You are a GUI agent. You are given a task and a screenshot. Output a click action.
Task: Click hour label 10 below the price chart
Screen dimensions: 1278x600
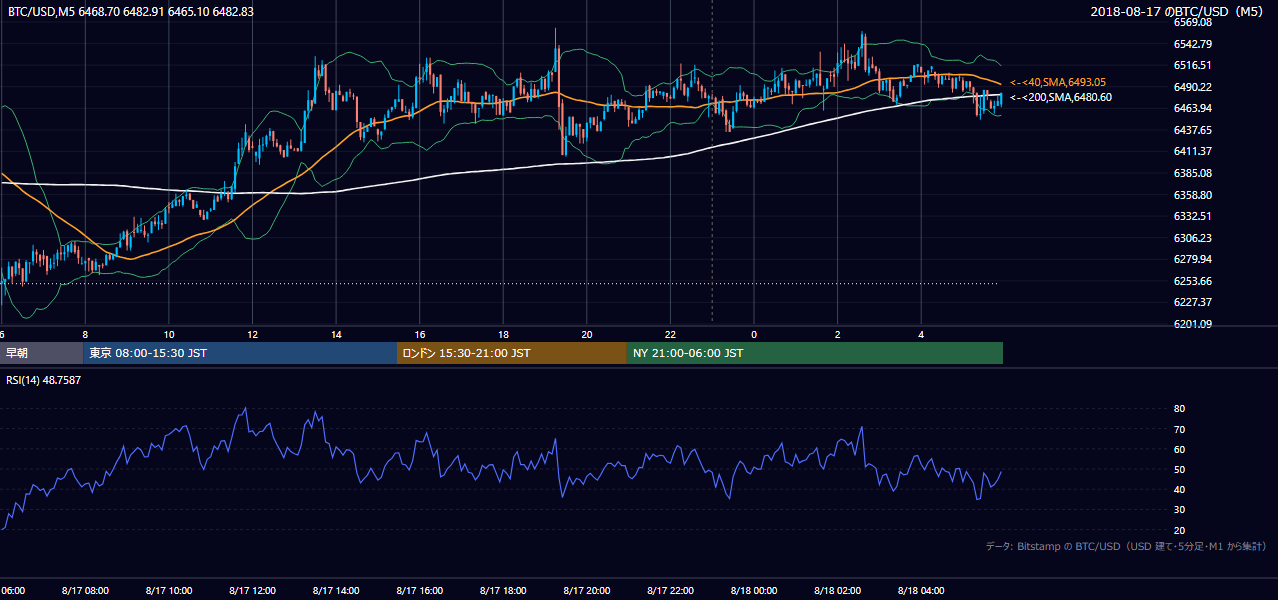[169, 334]
